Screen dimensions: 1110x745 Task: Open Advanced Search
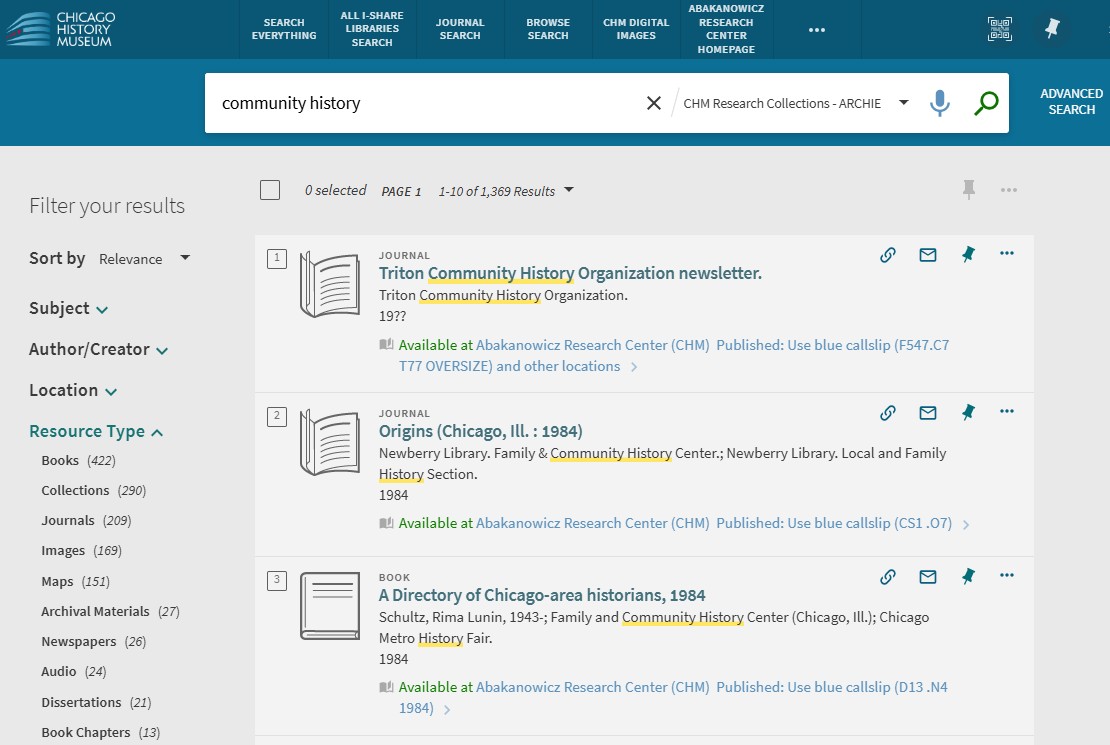tap(1071, 102)
